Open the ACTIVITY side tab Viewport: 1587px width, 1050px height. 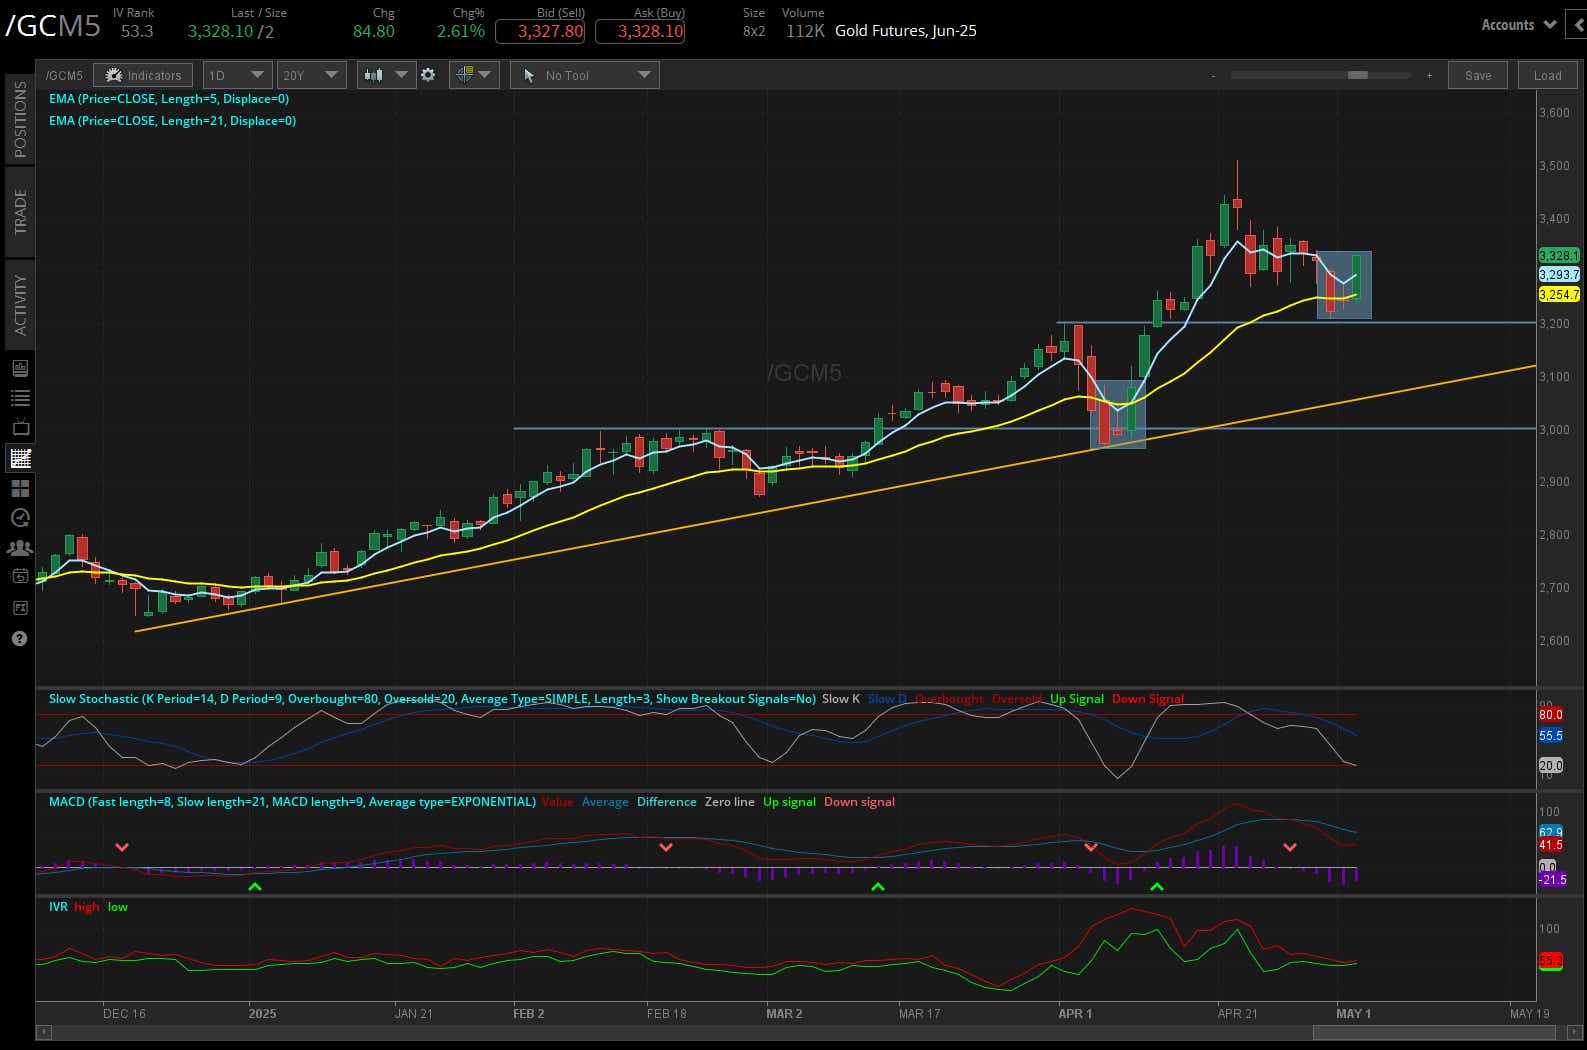pos(20,305)
